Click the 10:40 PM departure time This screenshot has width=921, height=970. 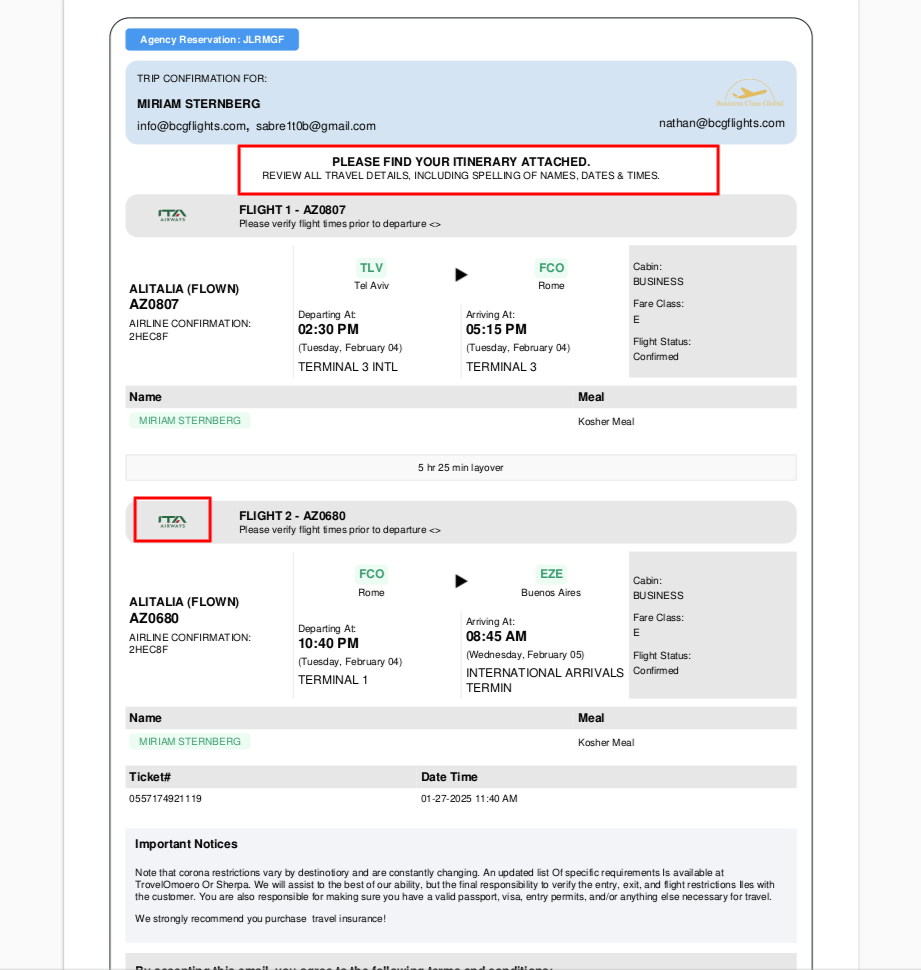click(x=328, y=643)
